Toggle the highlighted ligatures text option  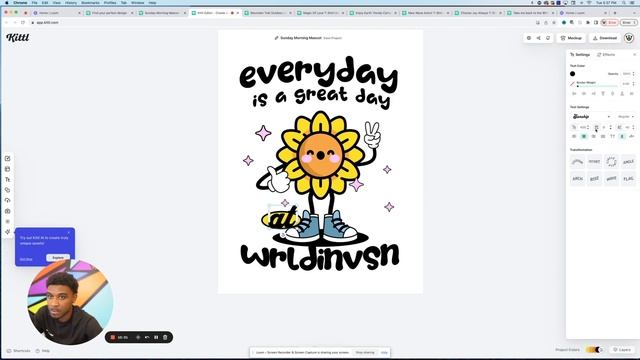click(x=622, y=136)
